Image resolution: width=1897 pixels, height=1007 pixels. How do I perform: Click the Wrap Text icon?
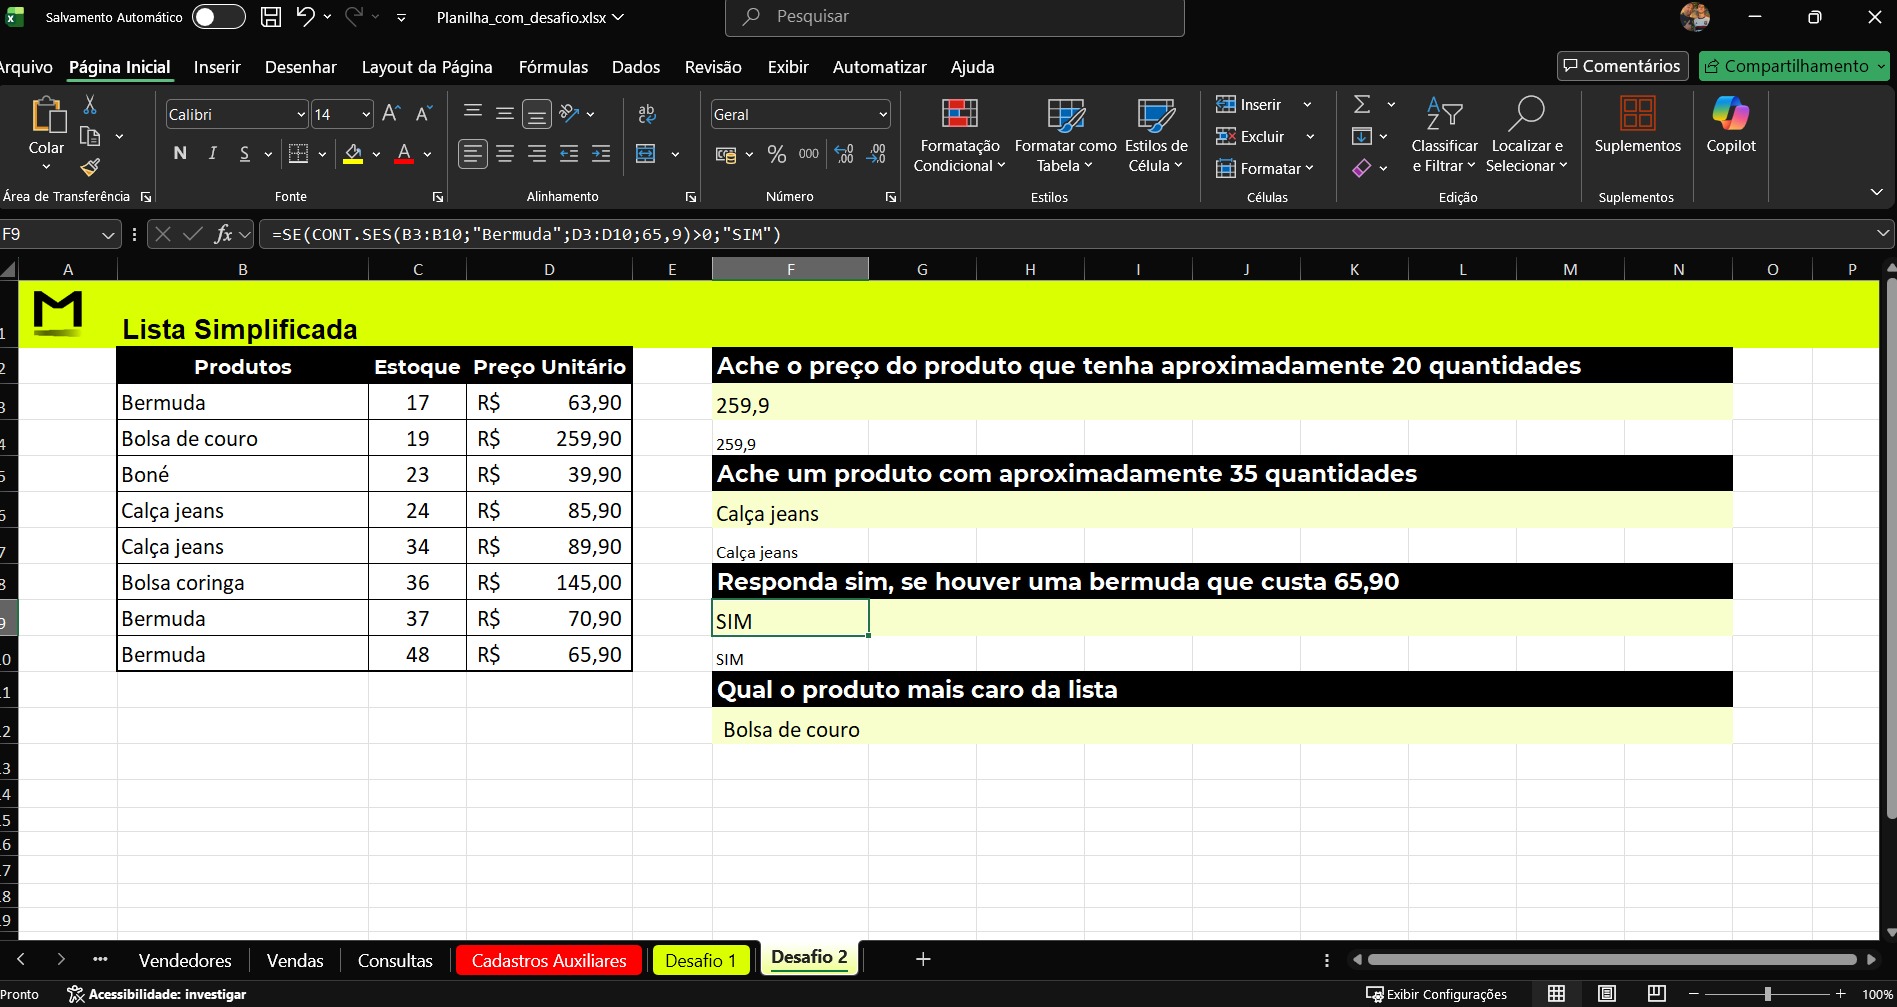[647, 114]
